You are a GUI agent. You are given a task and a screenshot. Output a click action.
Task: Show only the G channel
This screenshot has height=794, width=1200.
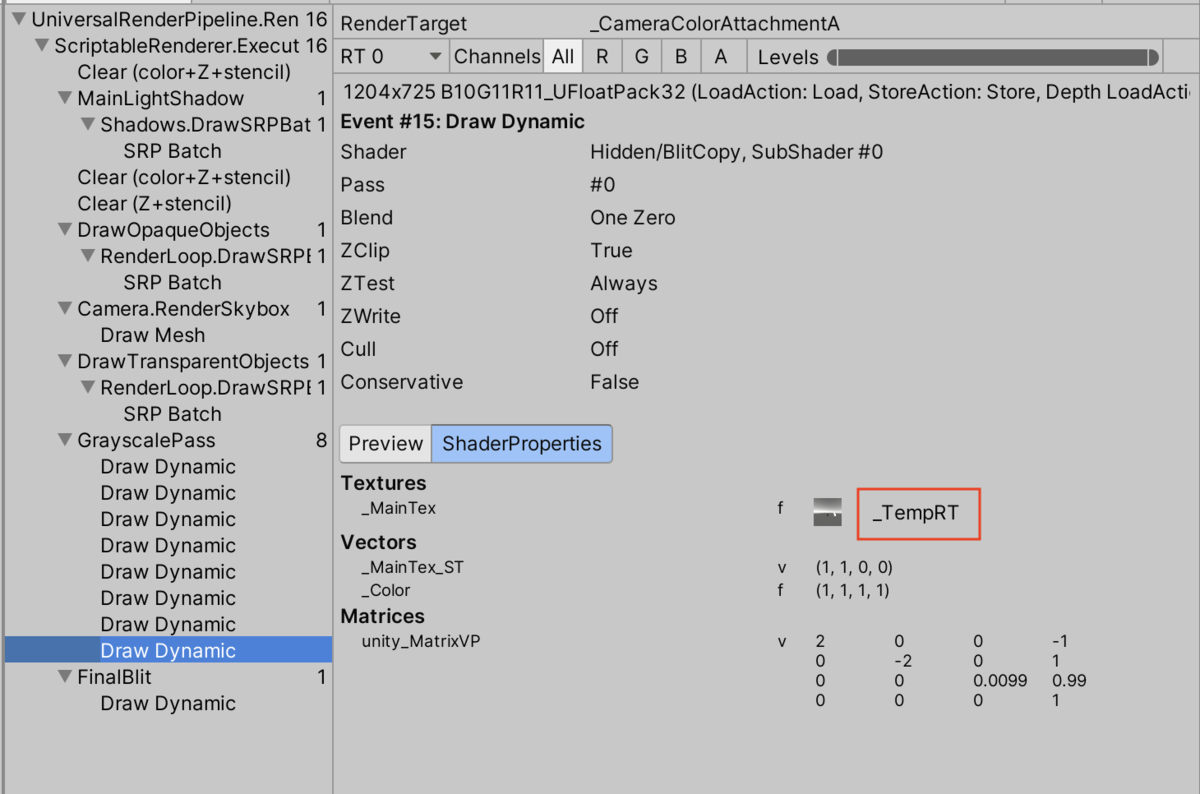641,57
